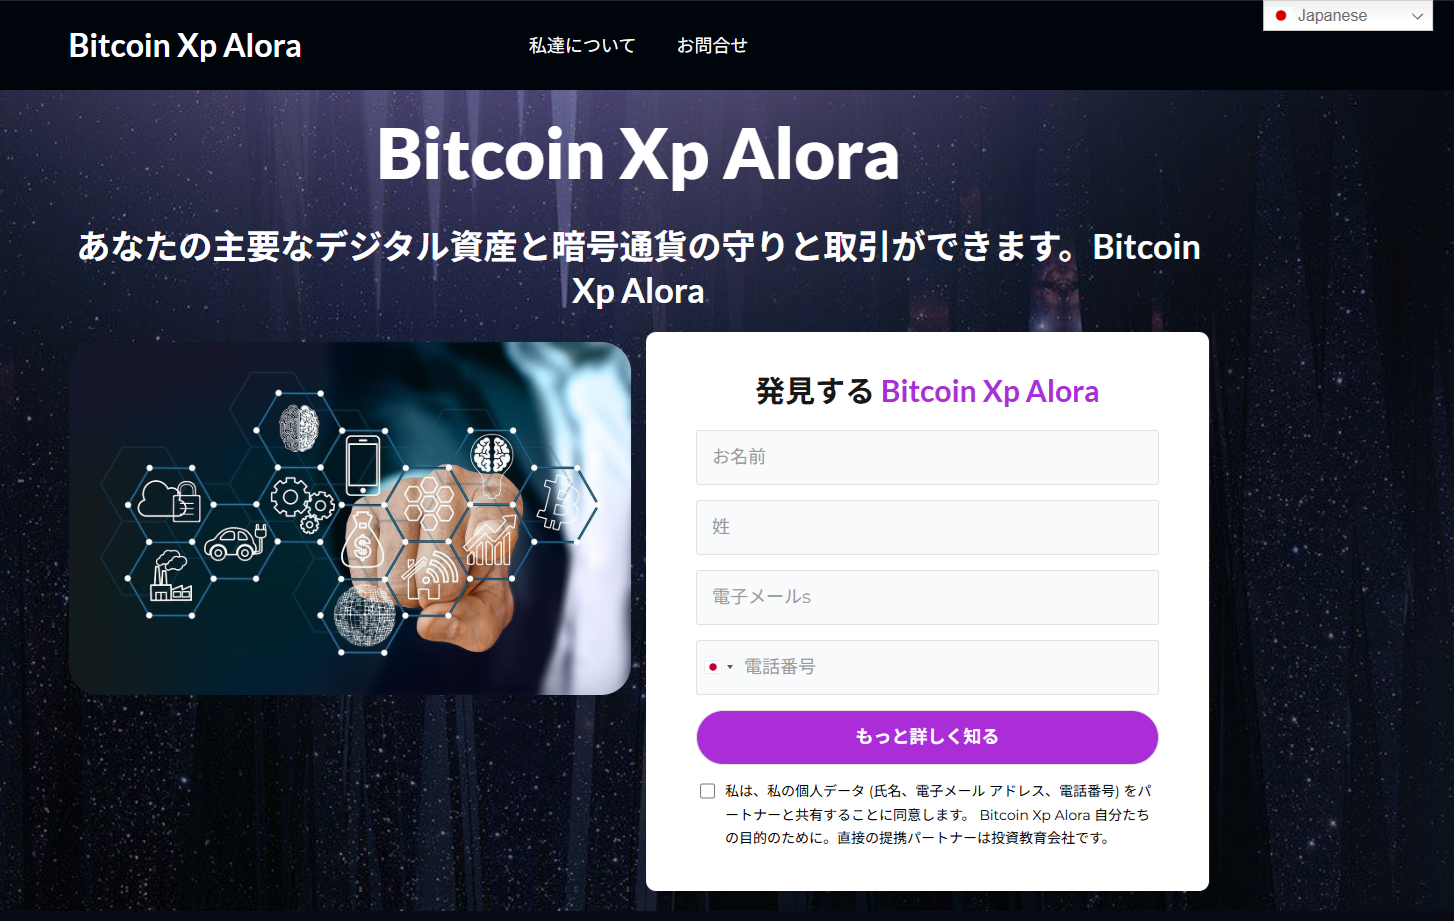This screenshot has height=921, width=1454.
Task: Click the wire globe icon
Action: click(x=363, y=616)
